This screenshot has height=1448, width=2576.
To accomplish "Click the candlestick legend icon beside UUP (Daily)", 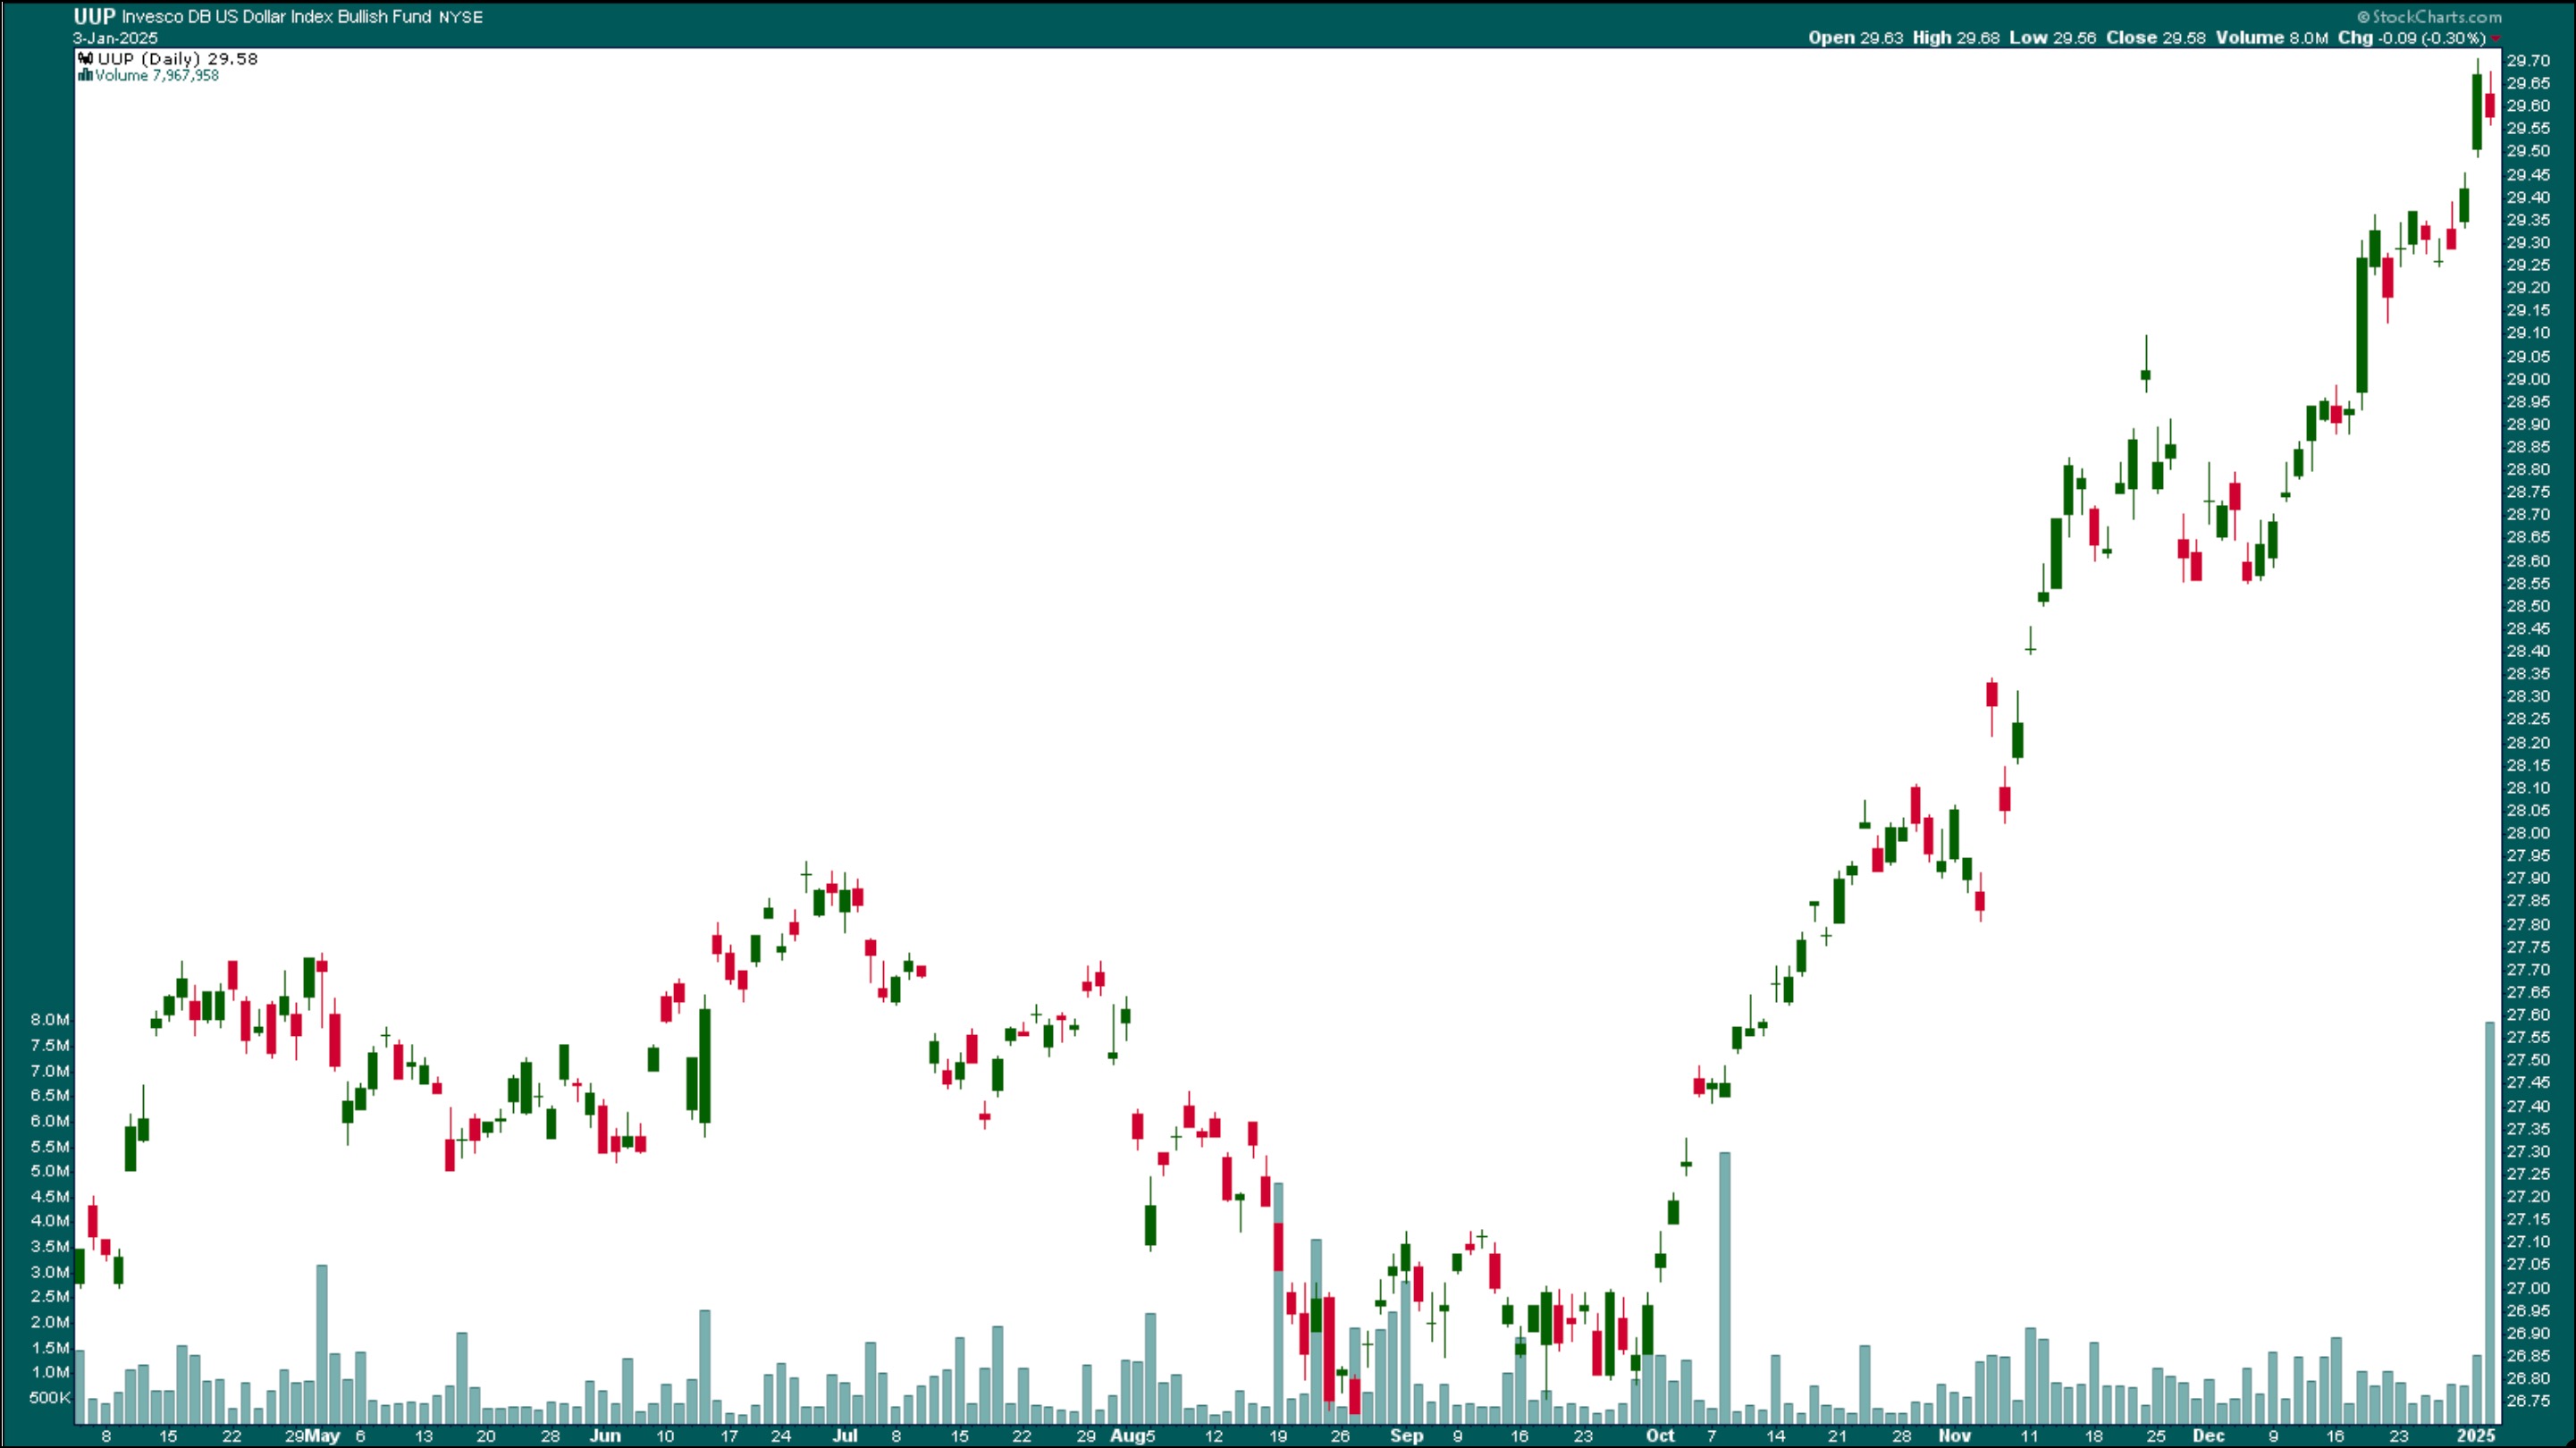I will tap(86, 59).
